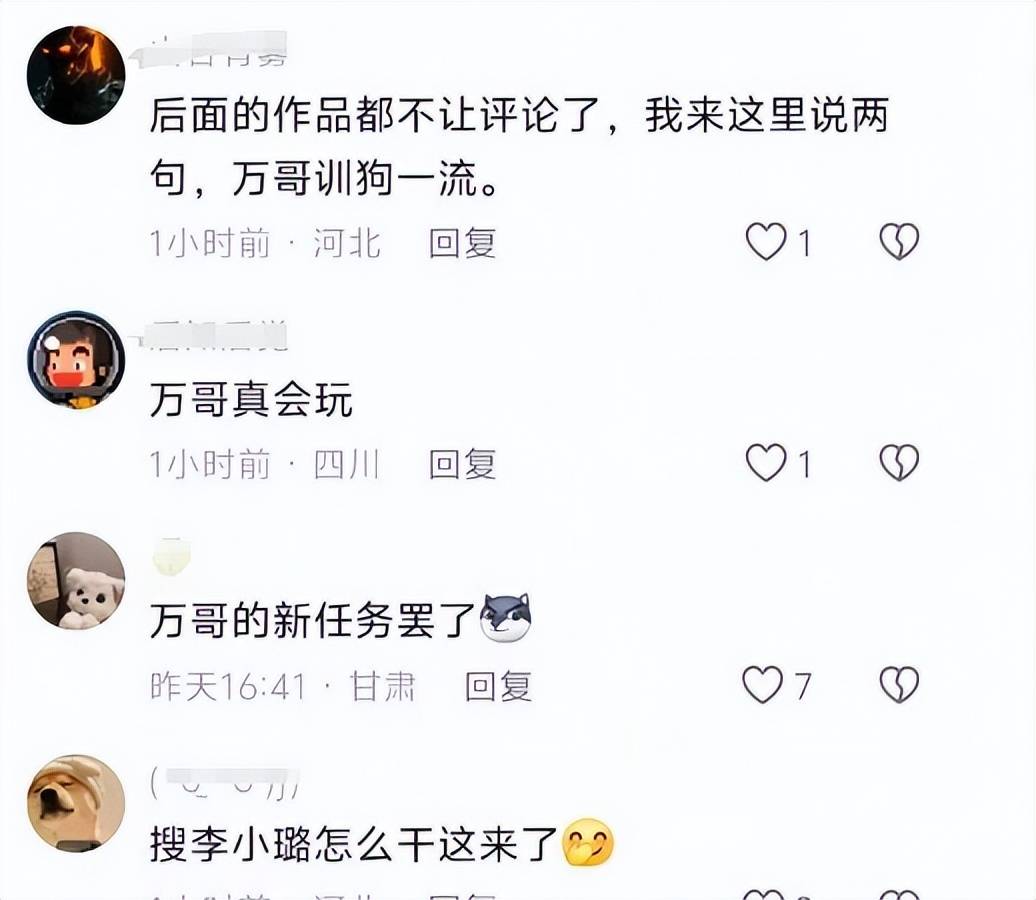Image resolution: width=1036 pixels, height=900 pixels.
Task: Select the laughing emoji after 怎么干这来了
Action: [x=587, y=842]
